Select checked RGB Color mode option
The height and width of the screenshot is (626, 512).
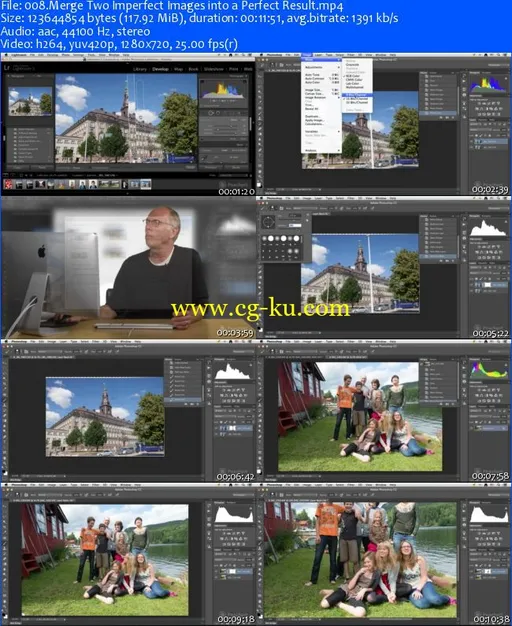click(x=357, y=76)
